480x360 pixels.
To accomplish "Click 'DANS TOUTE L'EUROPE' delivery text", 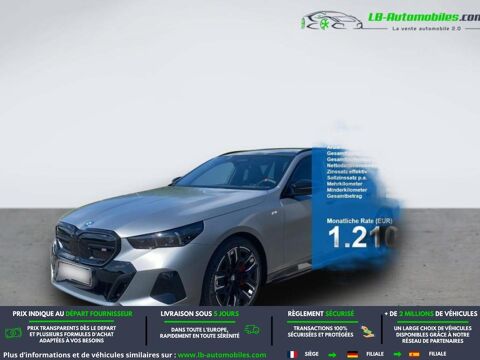I will (x=199, y=329).
